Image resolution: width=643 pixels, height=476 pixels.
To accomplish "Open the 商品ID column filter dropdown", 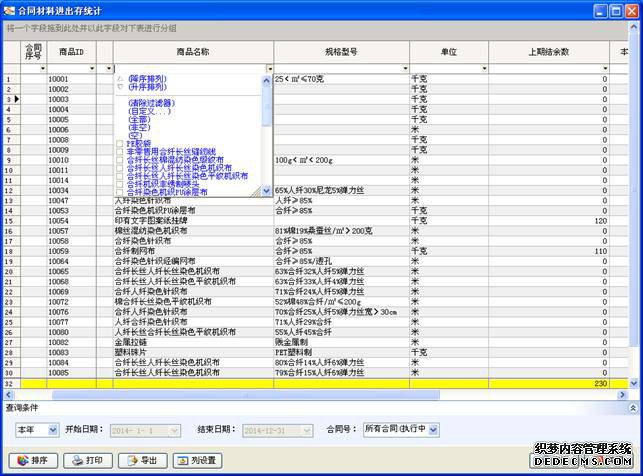I will [94, 67].
